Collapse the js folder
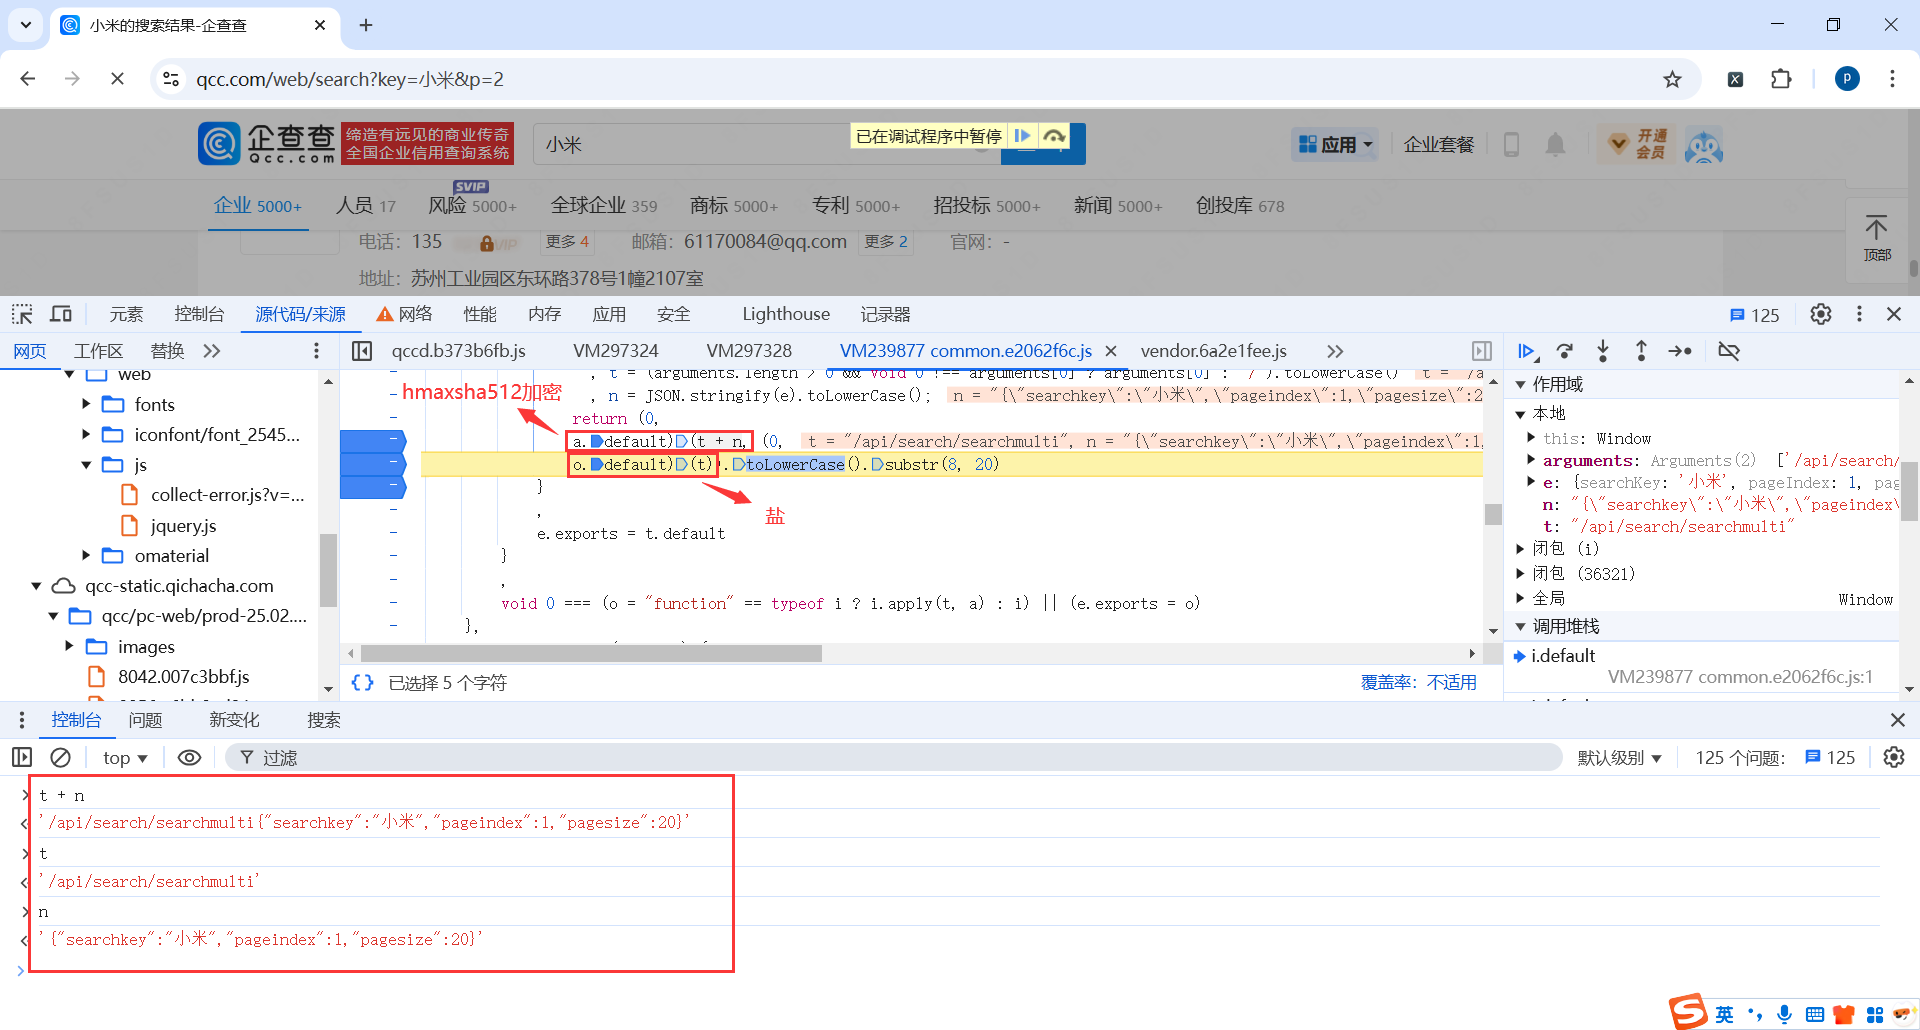The width and height of the screenshot is (1920, 1030). coord(86,465)
